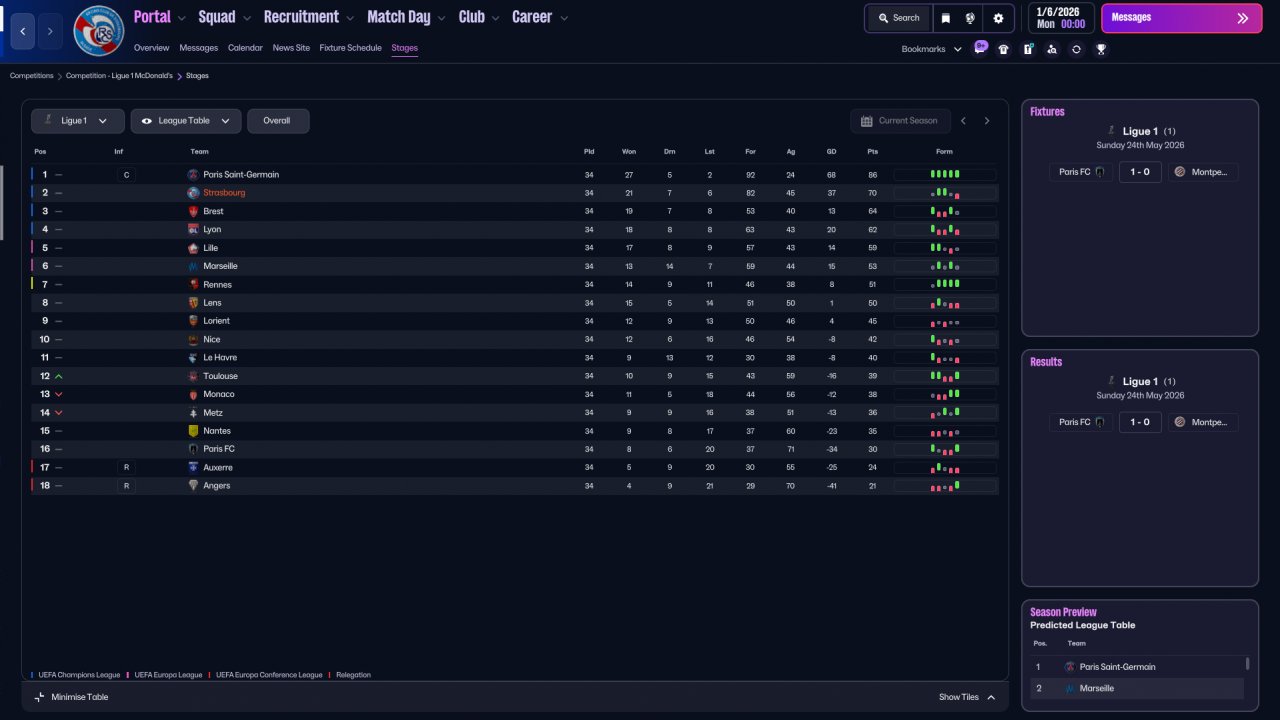Click the circular arrows shortcut icon
The height and width of the screenshot is (720, 1280).
(1076, 49)
